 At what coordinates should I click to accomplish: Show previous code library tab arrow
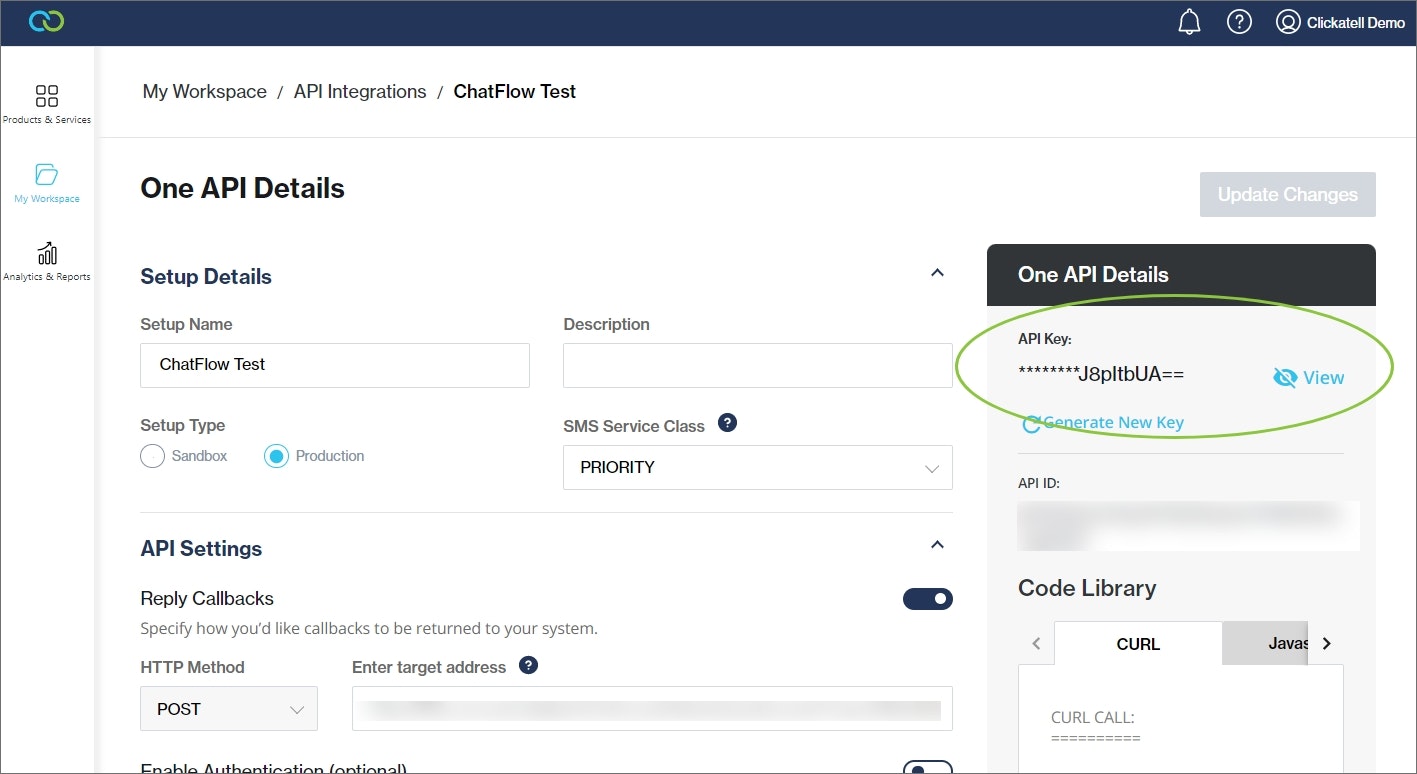tap(1036, 643)
